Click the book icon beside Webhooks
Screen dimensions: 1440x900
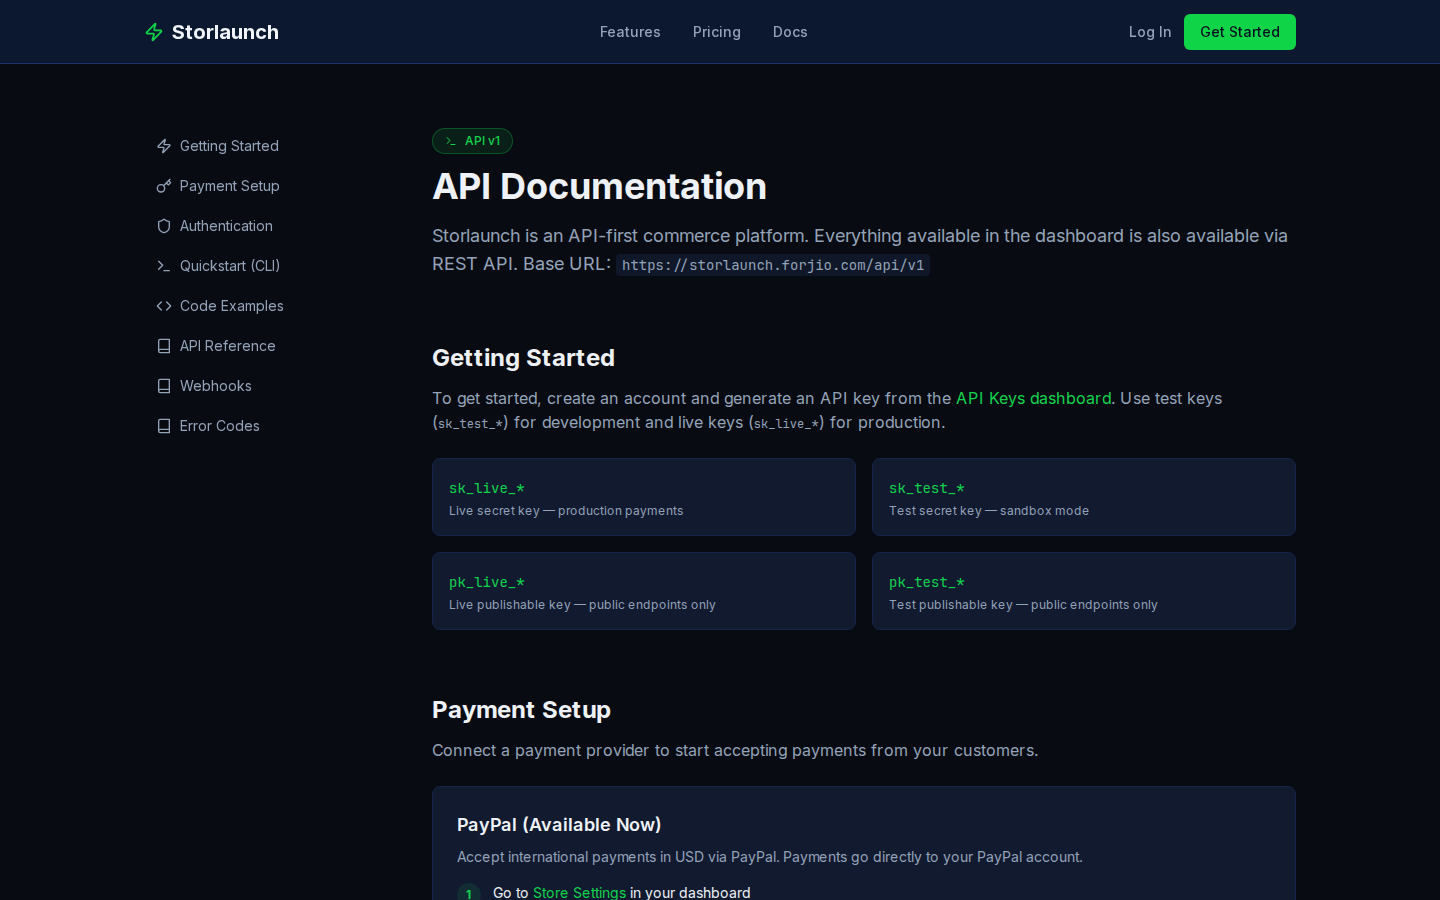164,386
